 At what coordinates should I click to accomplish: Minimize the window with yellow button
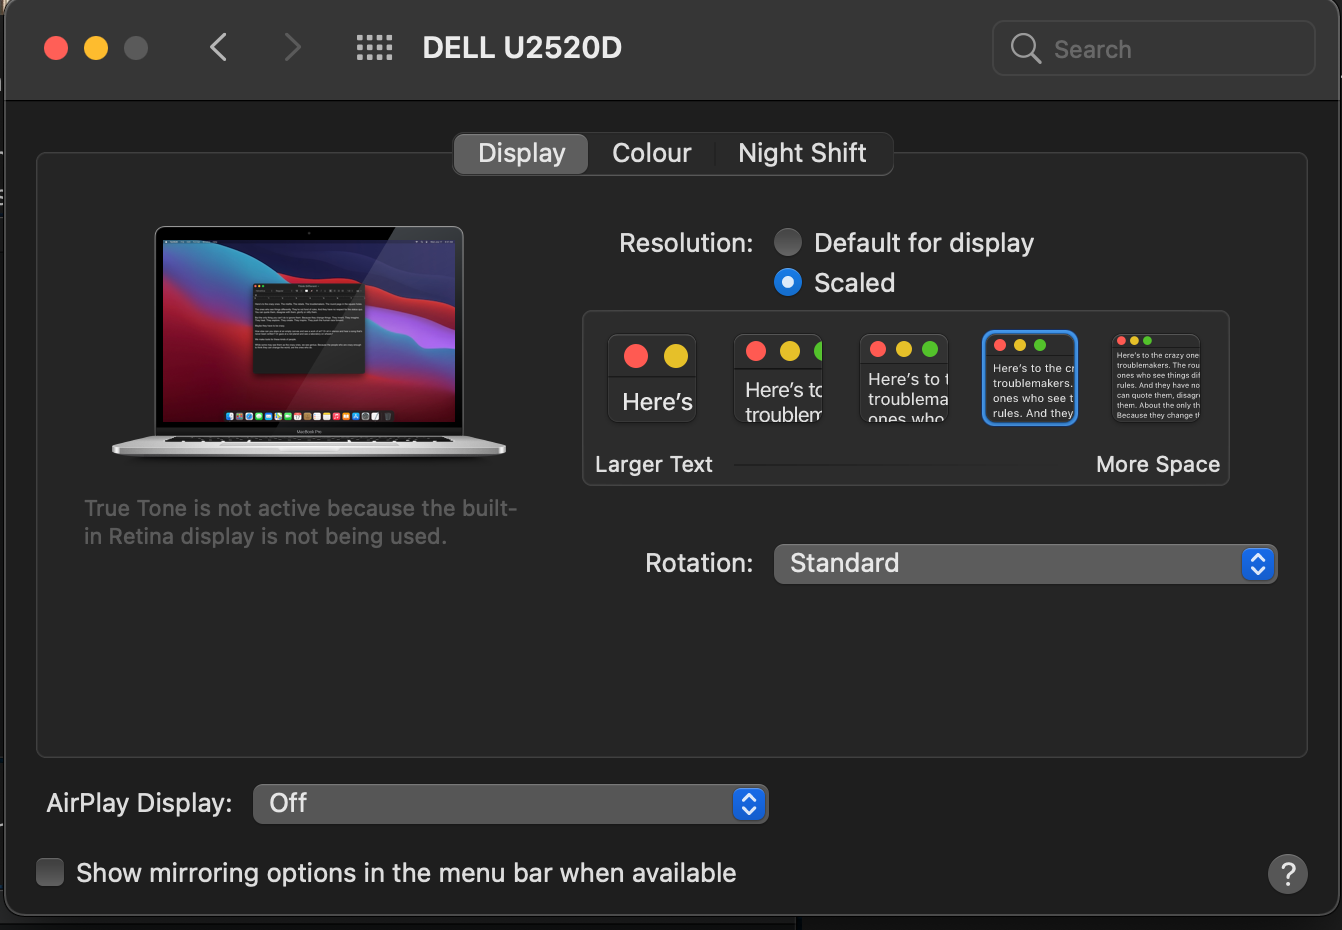[96, 47]
